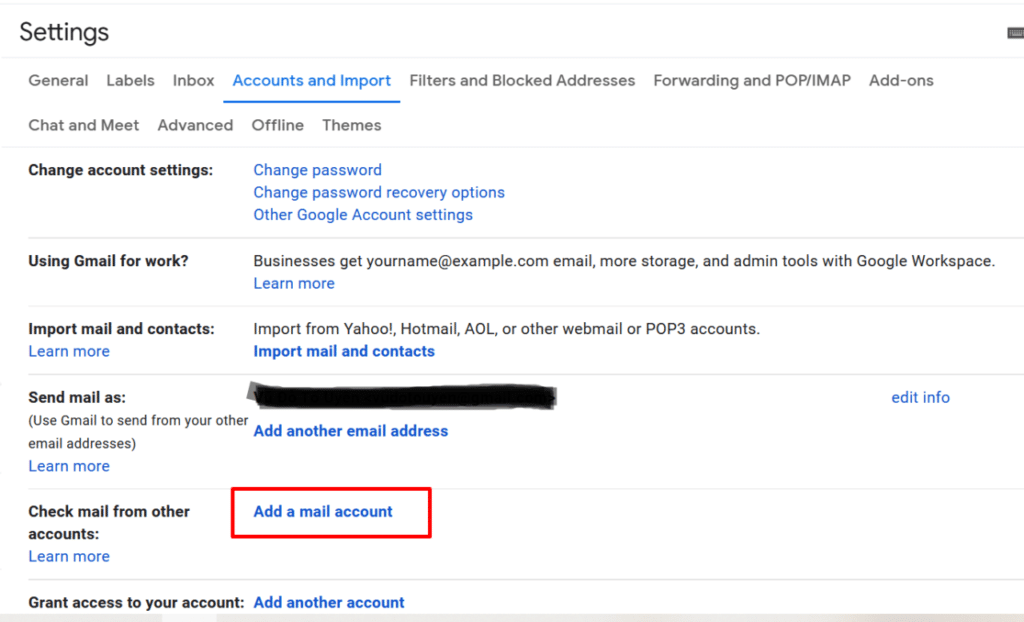This screenshot has width=1024, height=622.
Task: Open the Add-ons tab
Action: pos(900,80)
